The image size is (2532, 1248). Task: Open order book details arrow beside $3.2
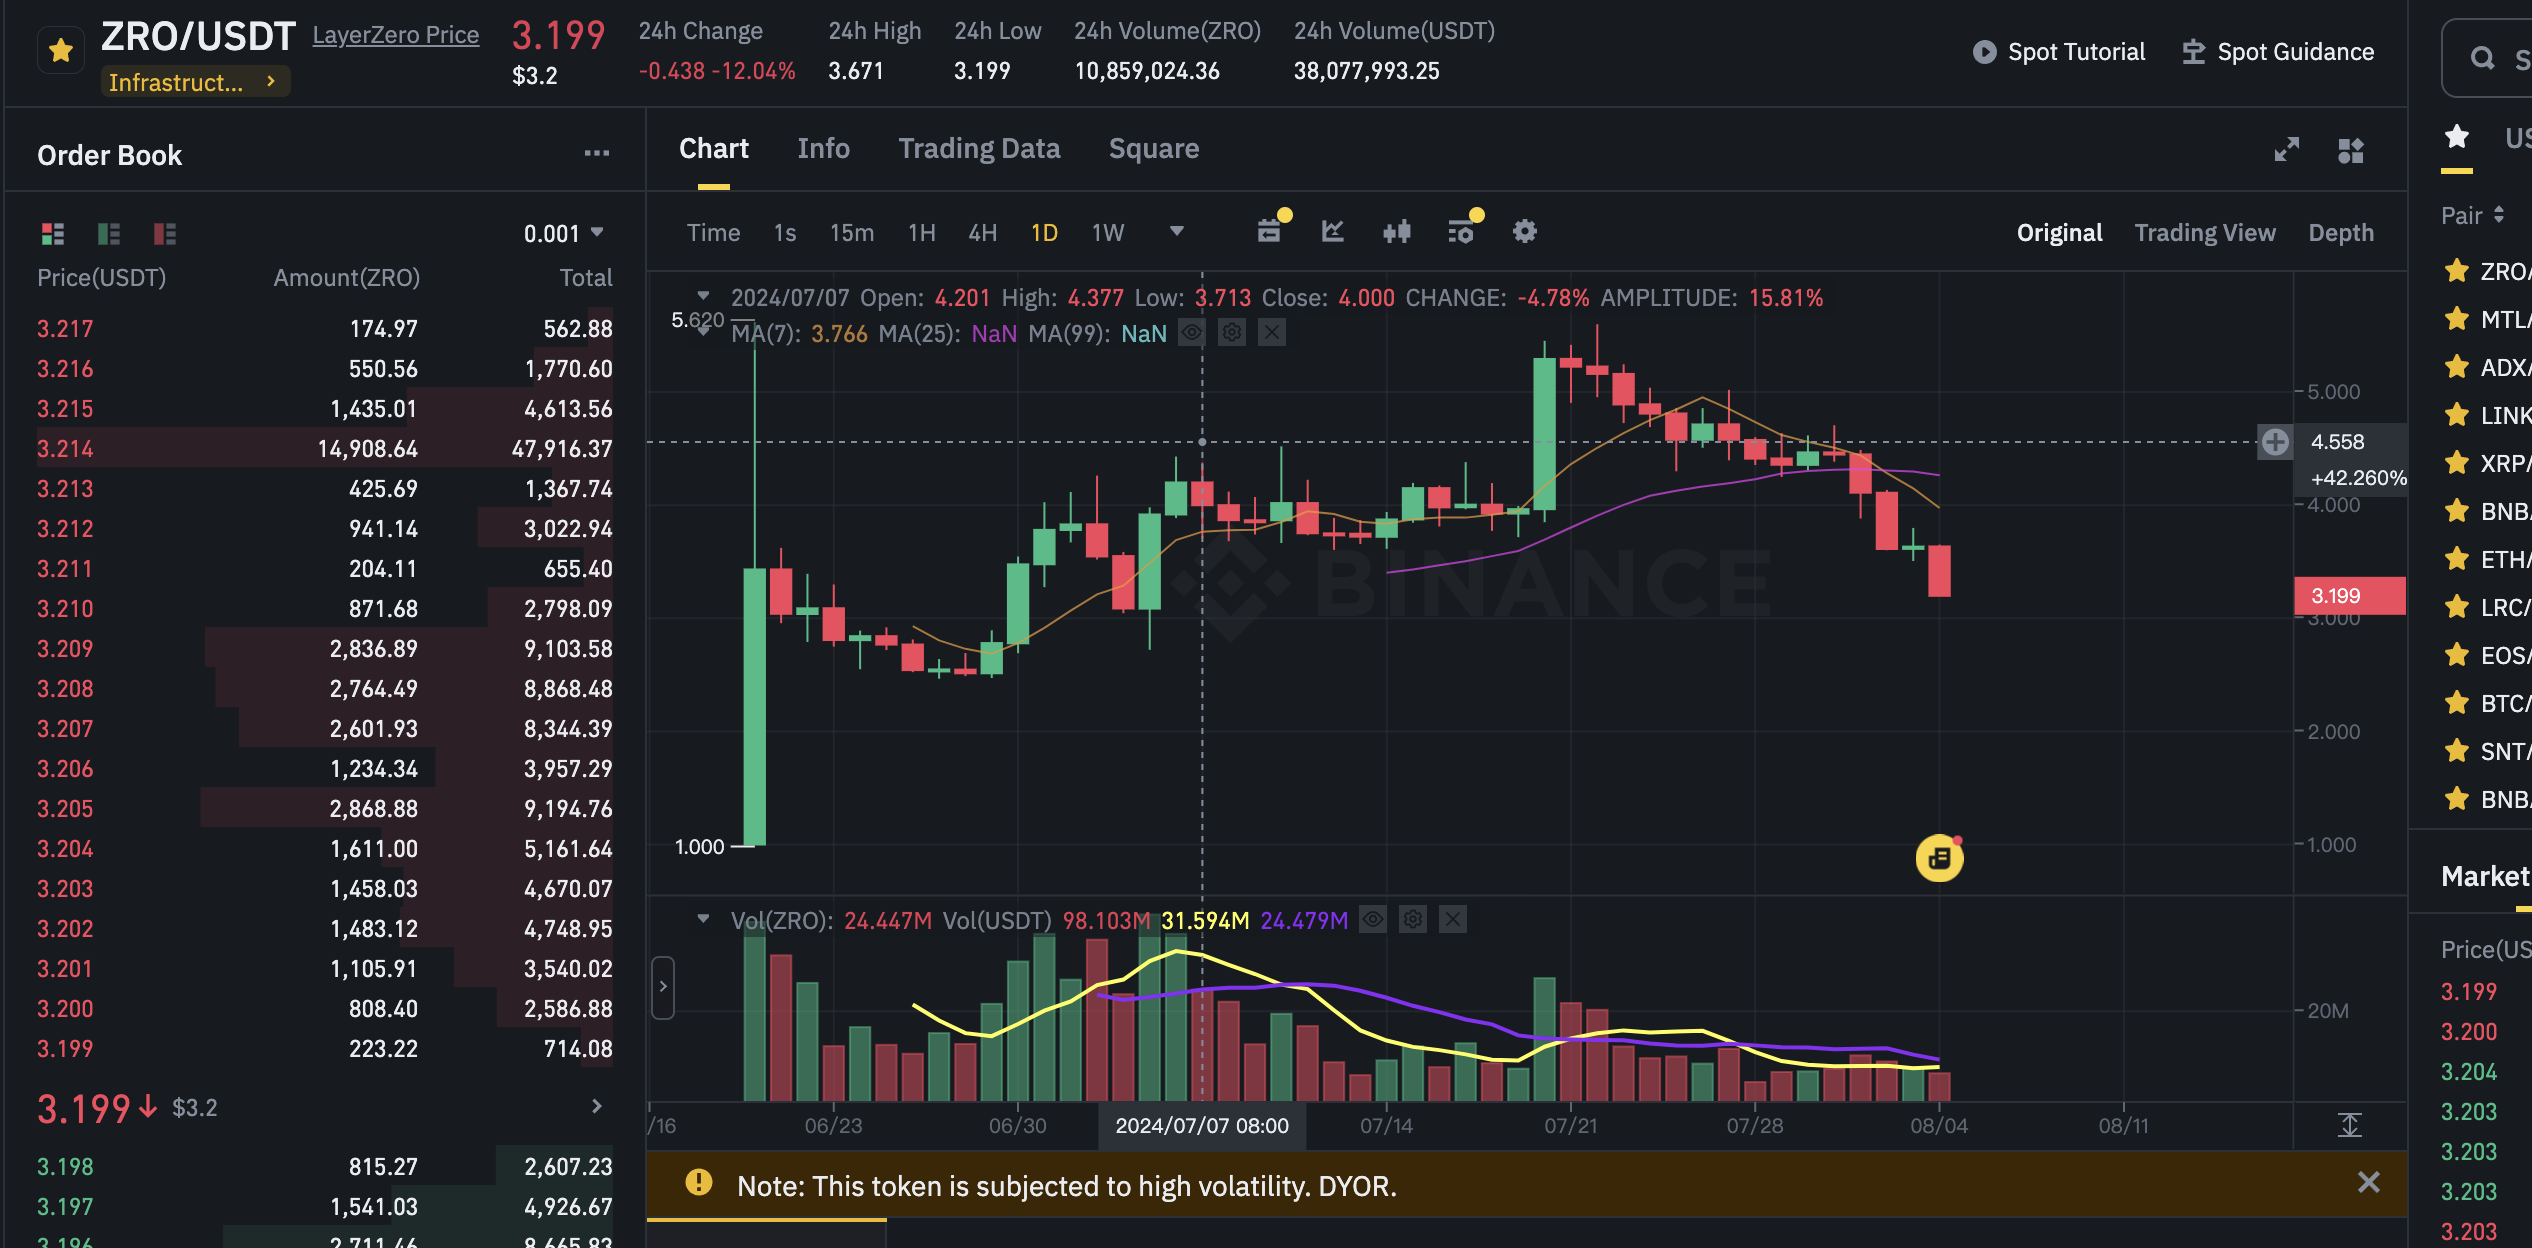click(x=597, y=1106)
